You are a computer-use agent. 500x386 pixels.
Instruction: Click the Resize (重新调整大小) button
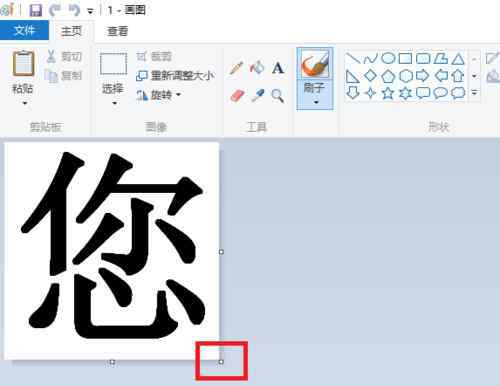(175, 76)
